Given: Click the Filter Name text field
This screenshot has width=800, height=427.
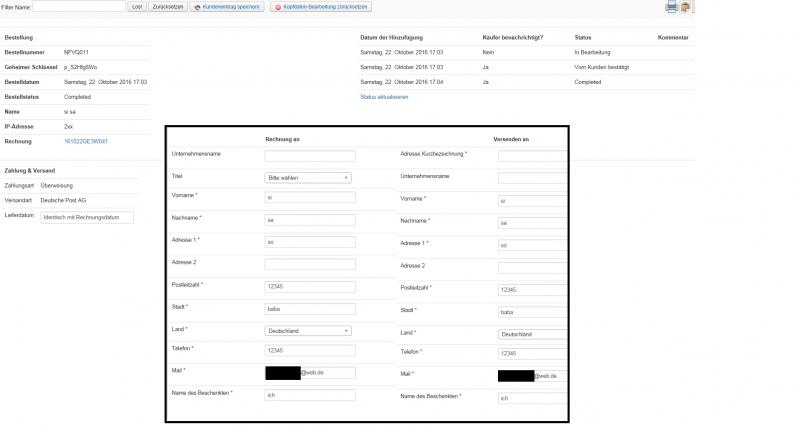Looking at the screenshot, I should point(79,7).
